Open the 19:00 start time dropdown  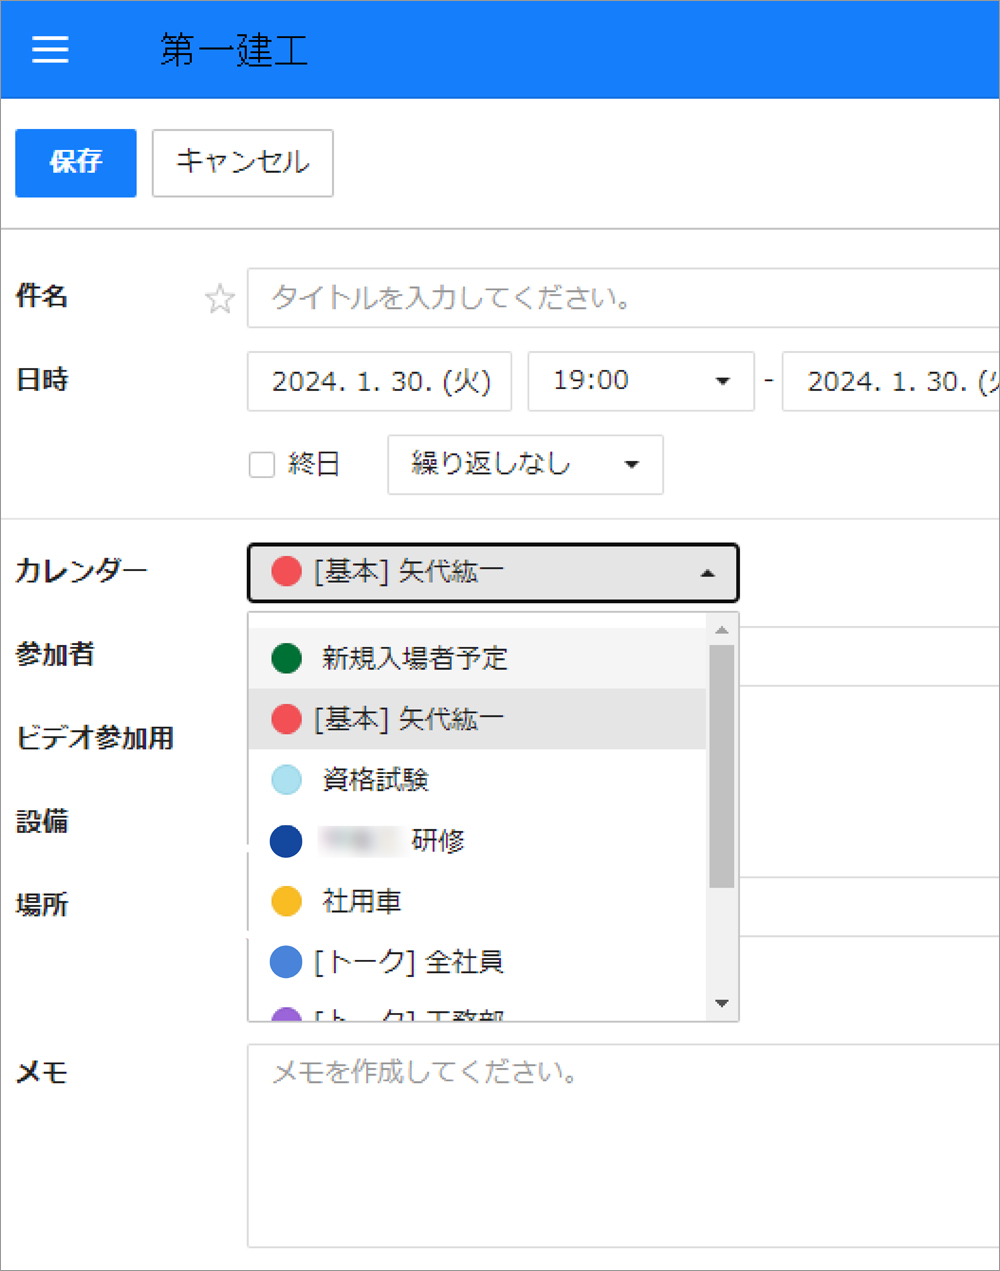[640, 381]
